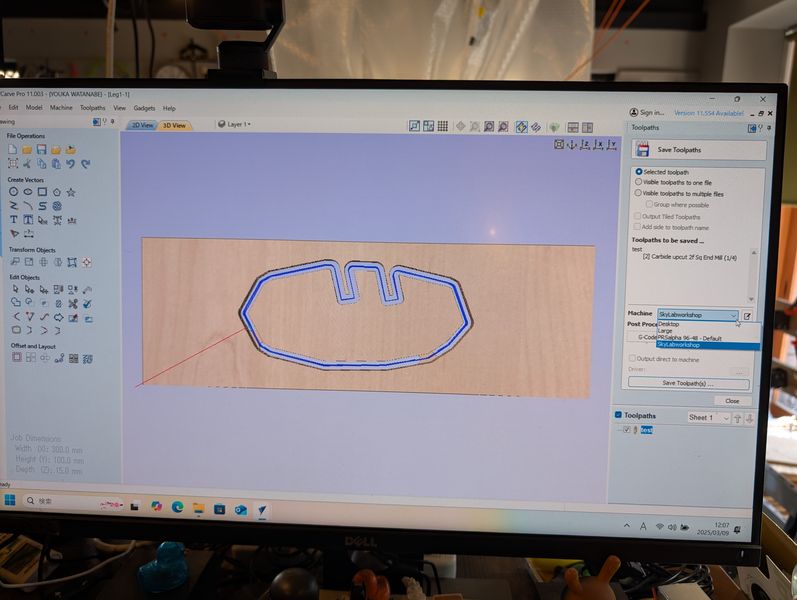Move toolpath up with arrow icon
The image size is (797, 600).
(738, 418)
